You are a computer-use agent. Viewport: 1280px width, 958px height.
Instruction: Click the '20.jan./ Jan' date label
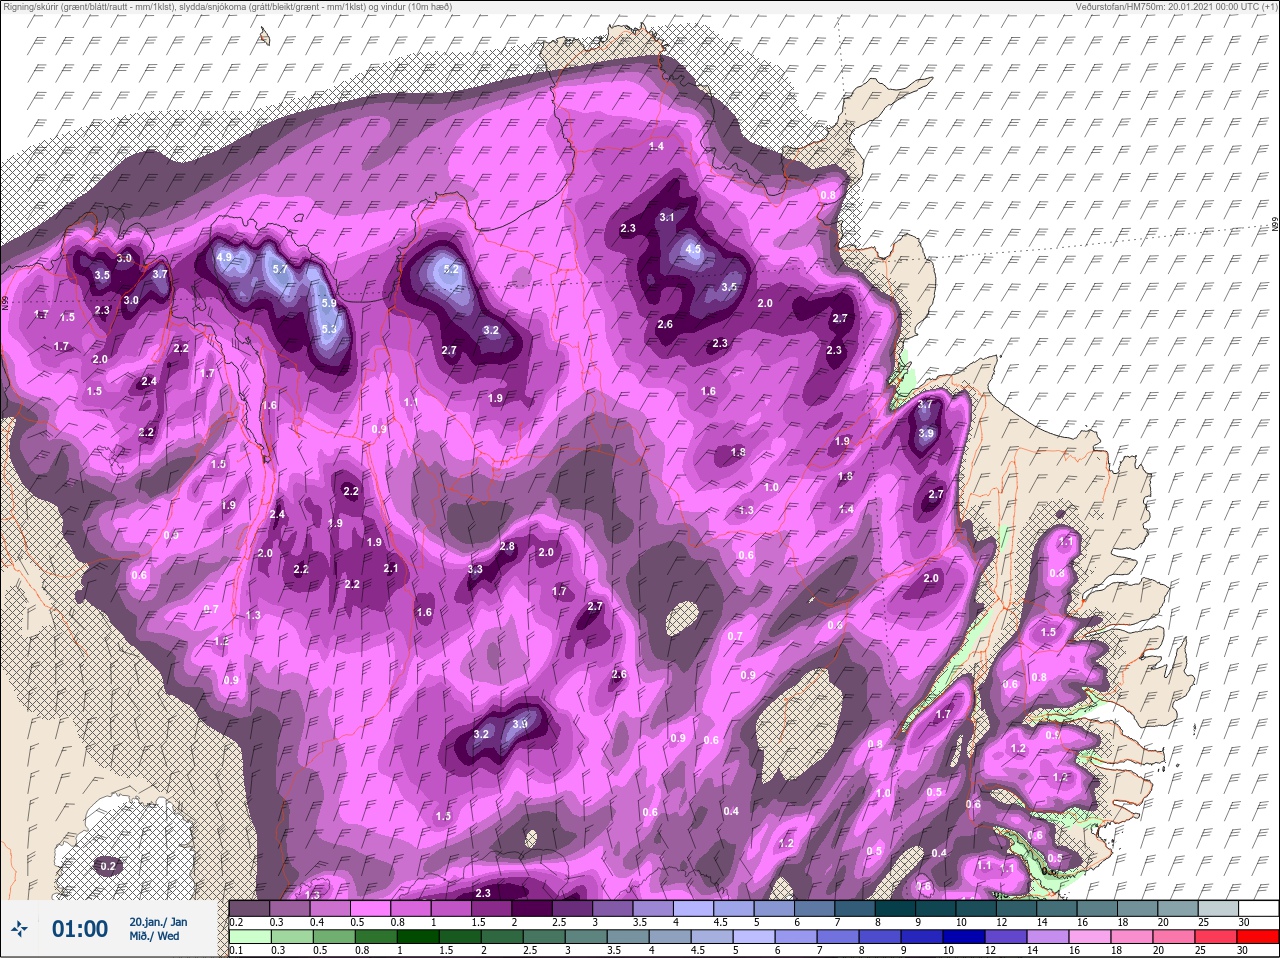tap(158, 921)
